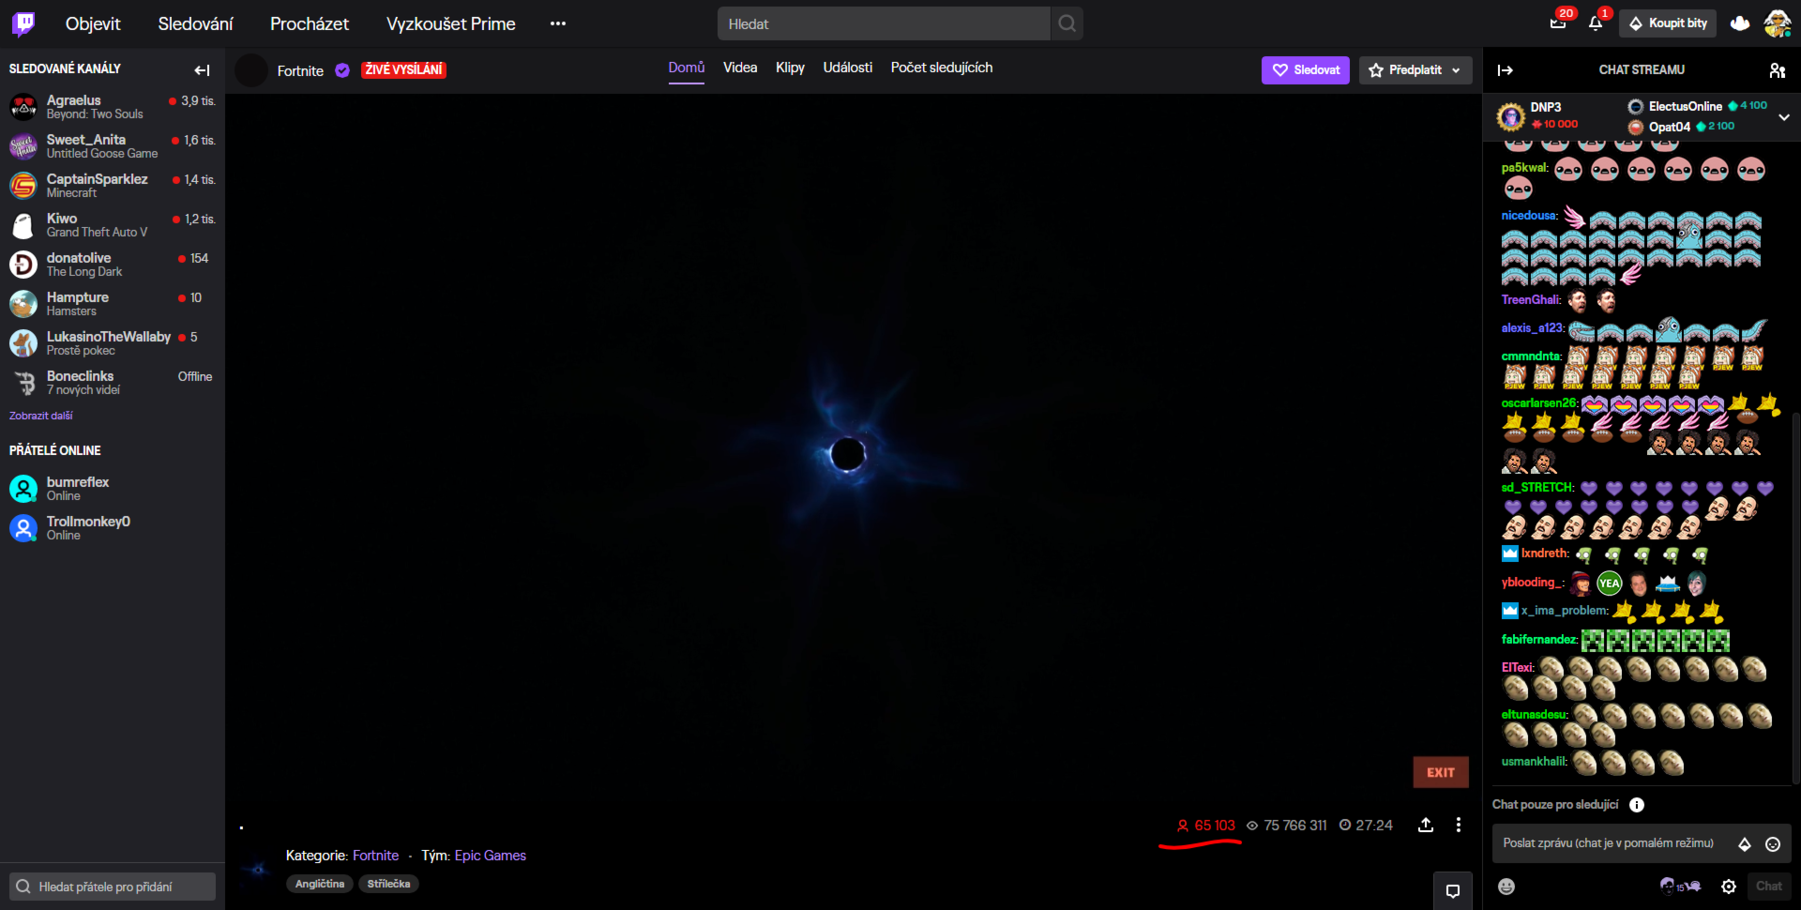Click the bits icon in chat input

tap(1744, 844)
